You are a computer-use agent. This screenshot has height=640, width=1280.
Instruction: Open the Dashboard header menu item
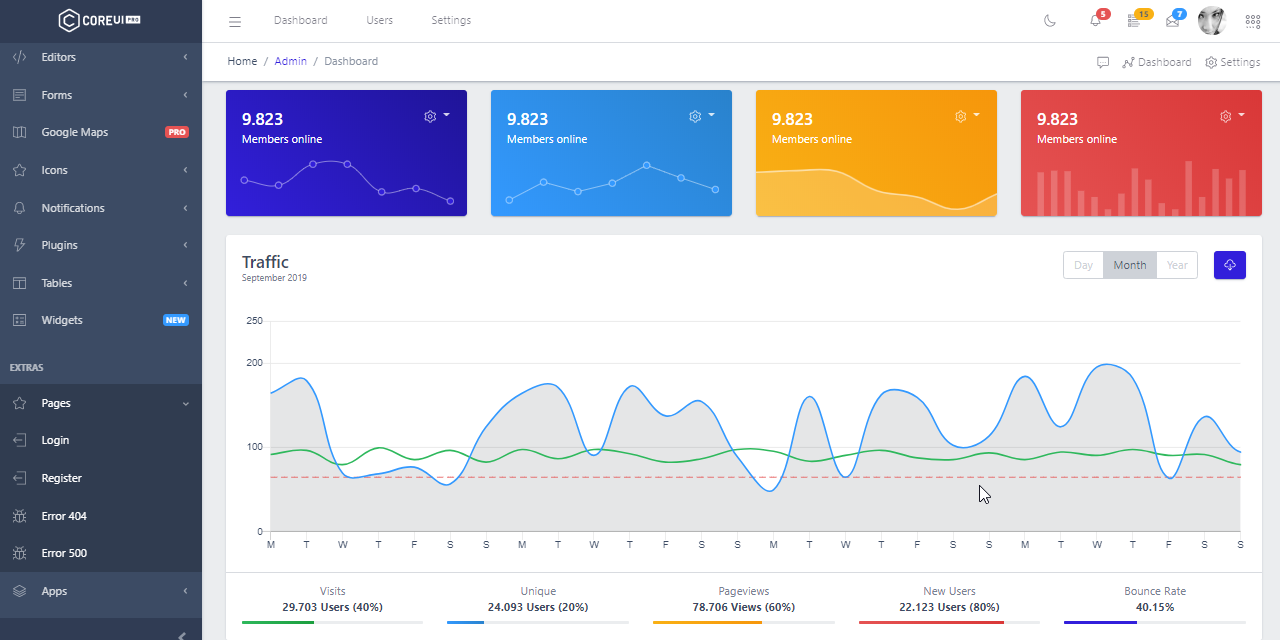300,20
